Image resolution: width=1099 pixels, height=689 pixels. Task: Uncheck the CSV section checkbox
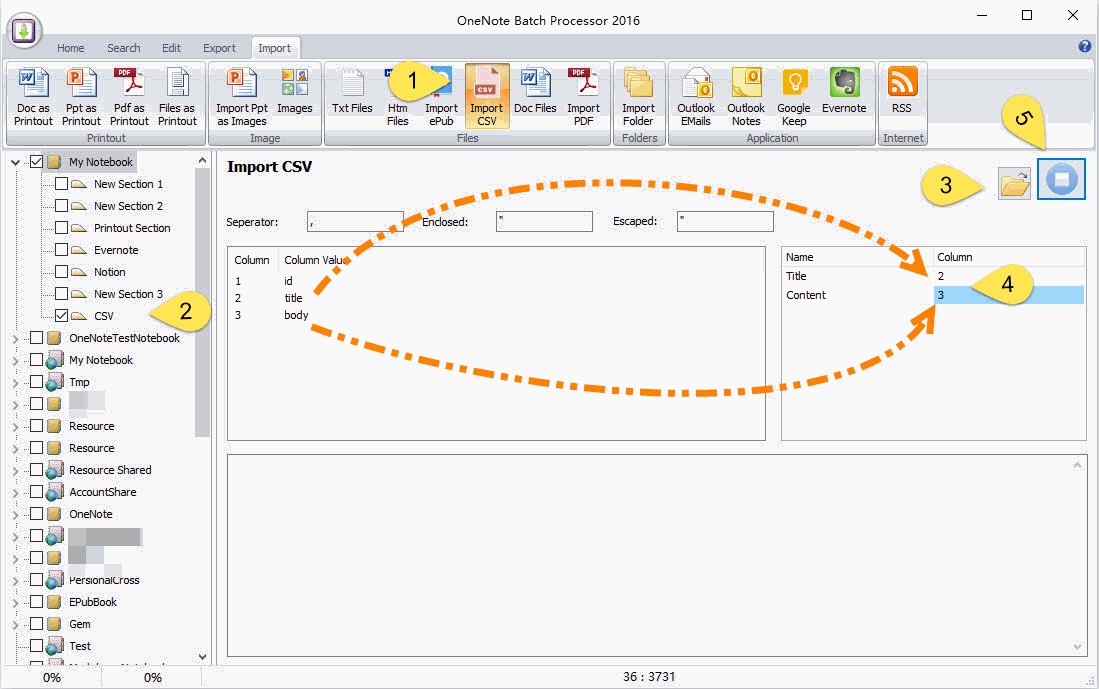click(62, 316)
